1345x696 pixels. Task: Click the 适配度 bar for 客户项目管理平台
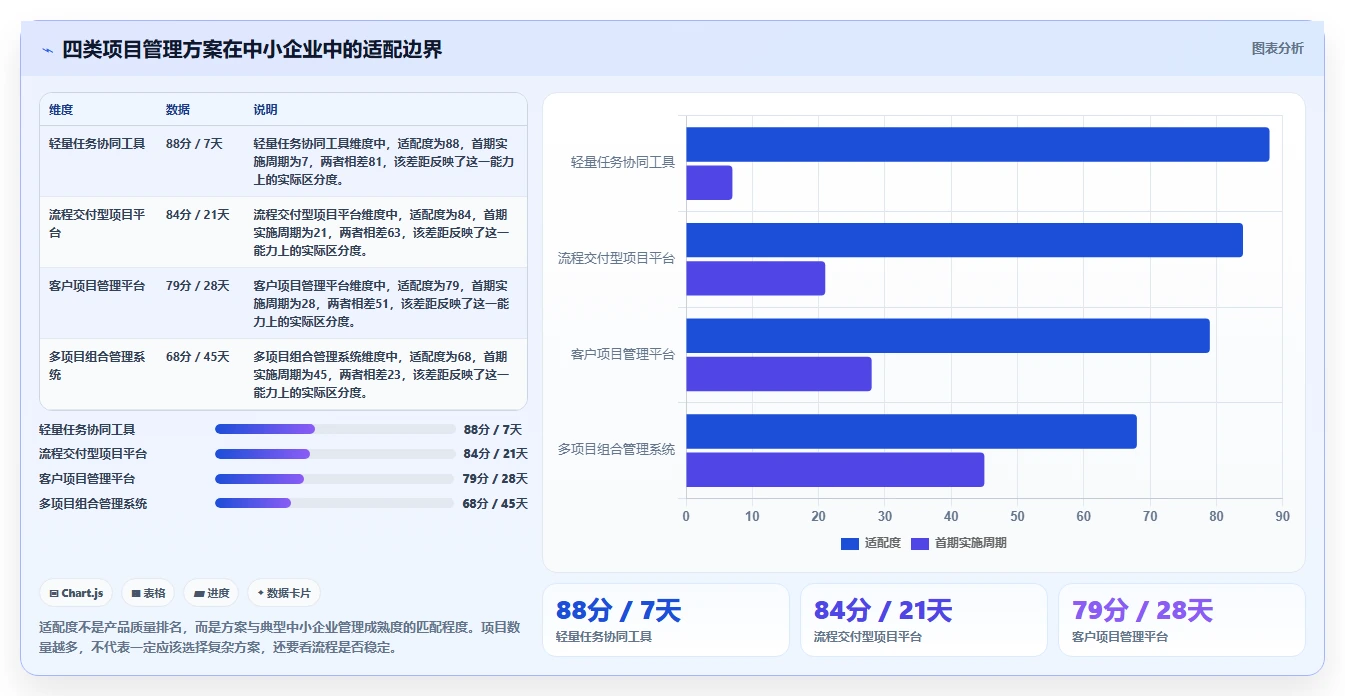click(948, 335)
